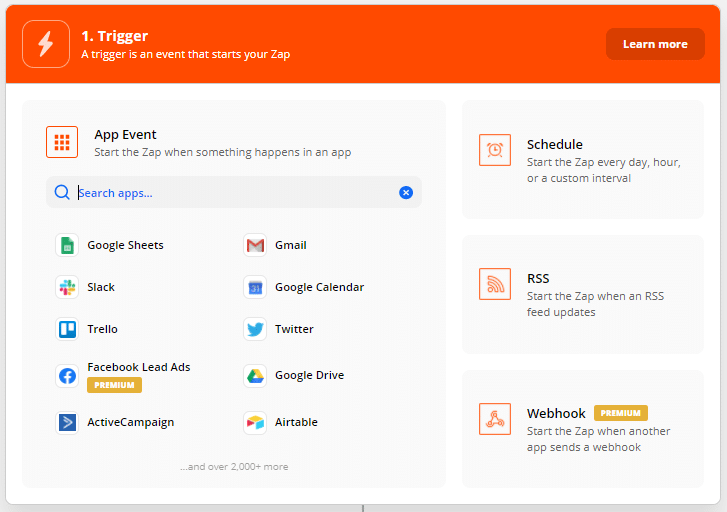Screen dimensions: 727x512
Task: Click the Learn more button
Action: pos(655,44)
